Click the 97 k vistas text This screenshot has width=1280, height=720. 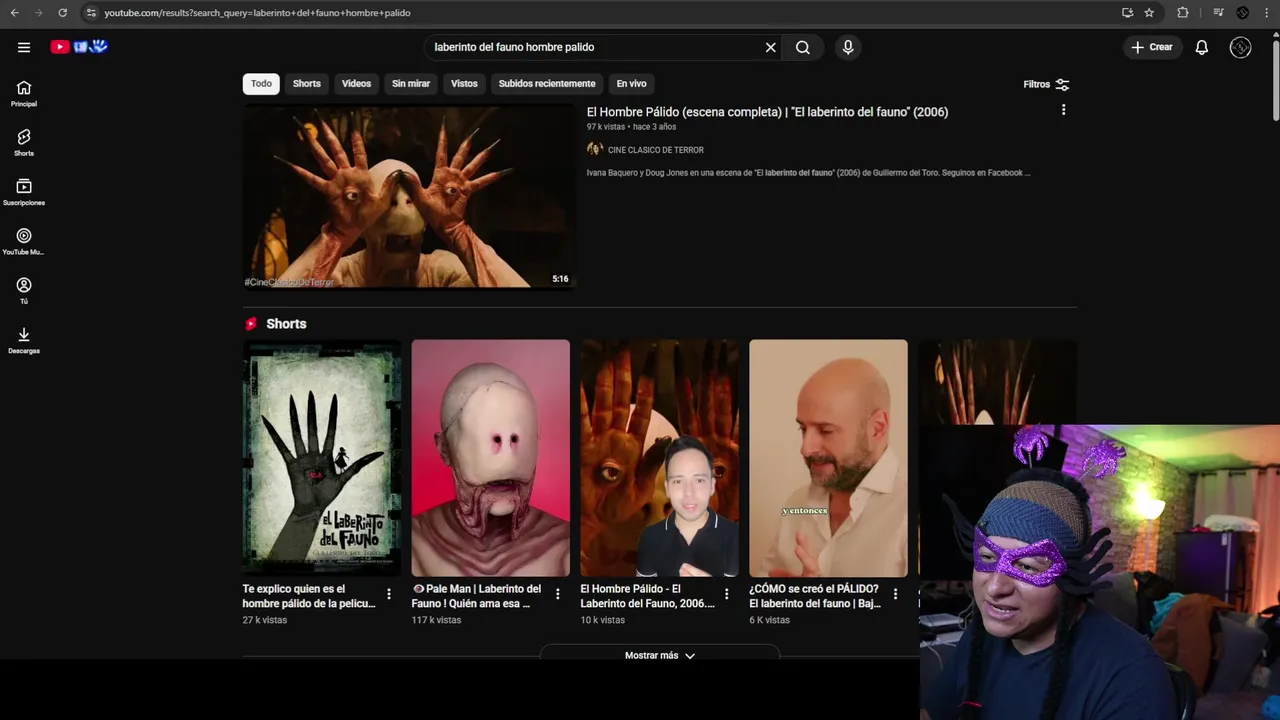(606, 127)
